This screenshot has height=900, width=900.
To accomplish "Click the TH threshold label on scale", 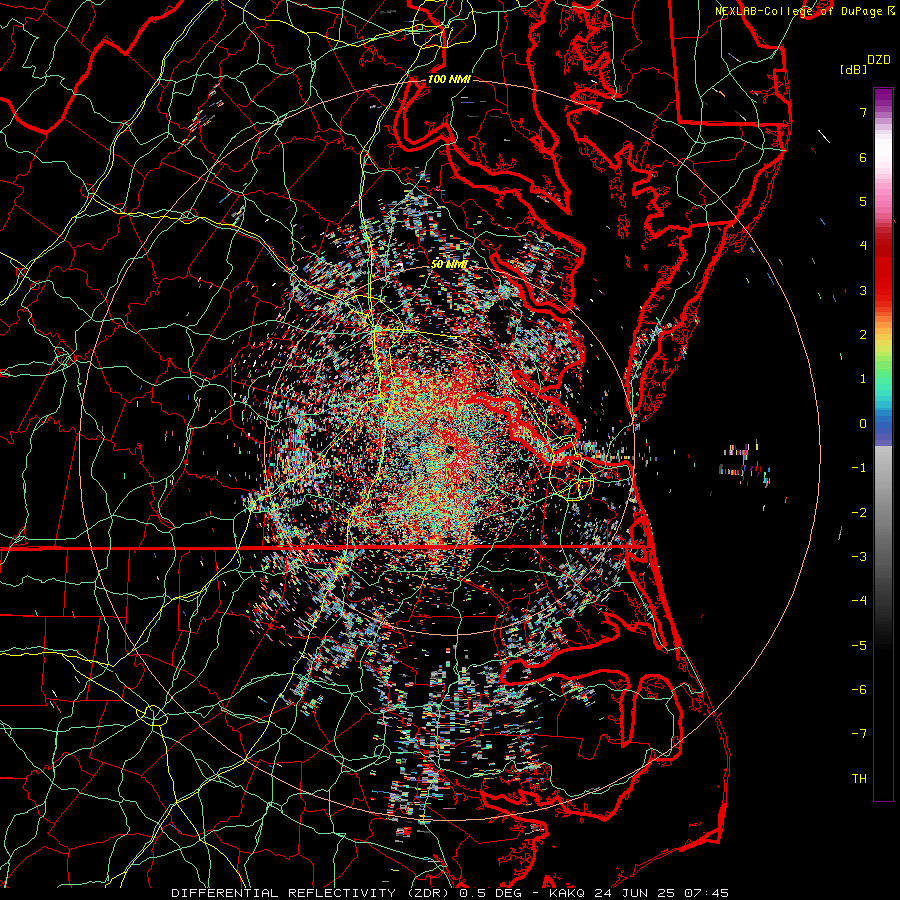I will tap(859, 779).
